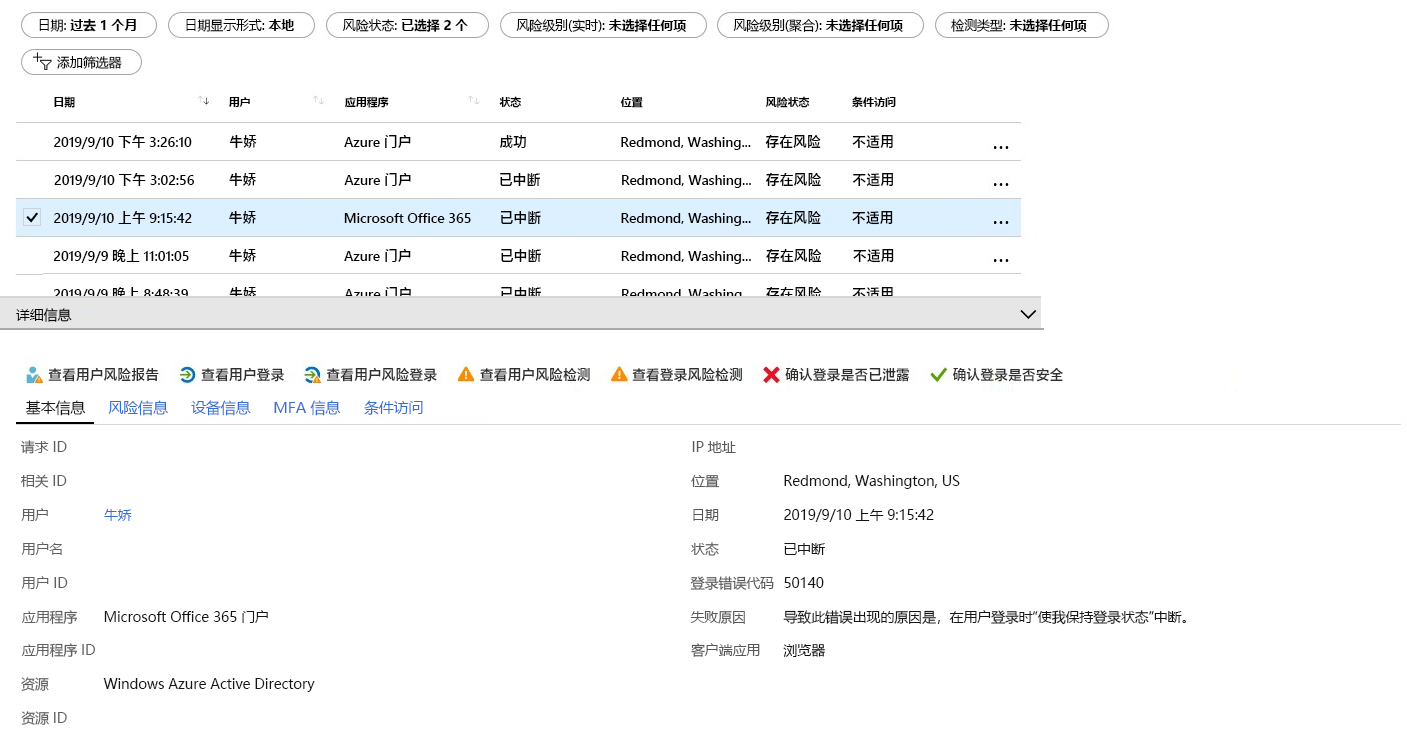Open the 风险级别(聚合) filter
This screenshot has height=733, width=1407.
821,25
